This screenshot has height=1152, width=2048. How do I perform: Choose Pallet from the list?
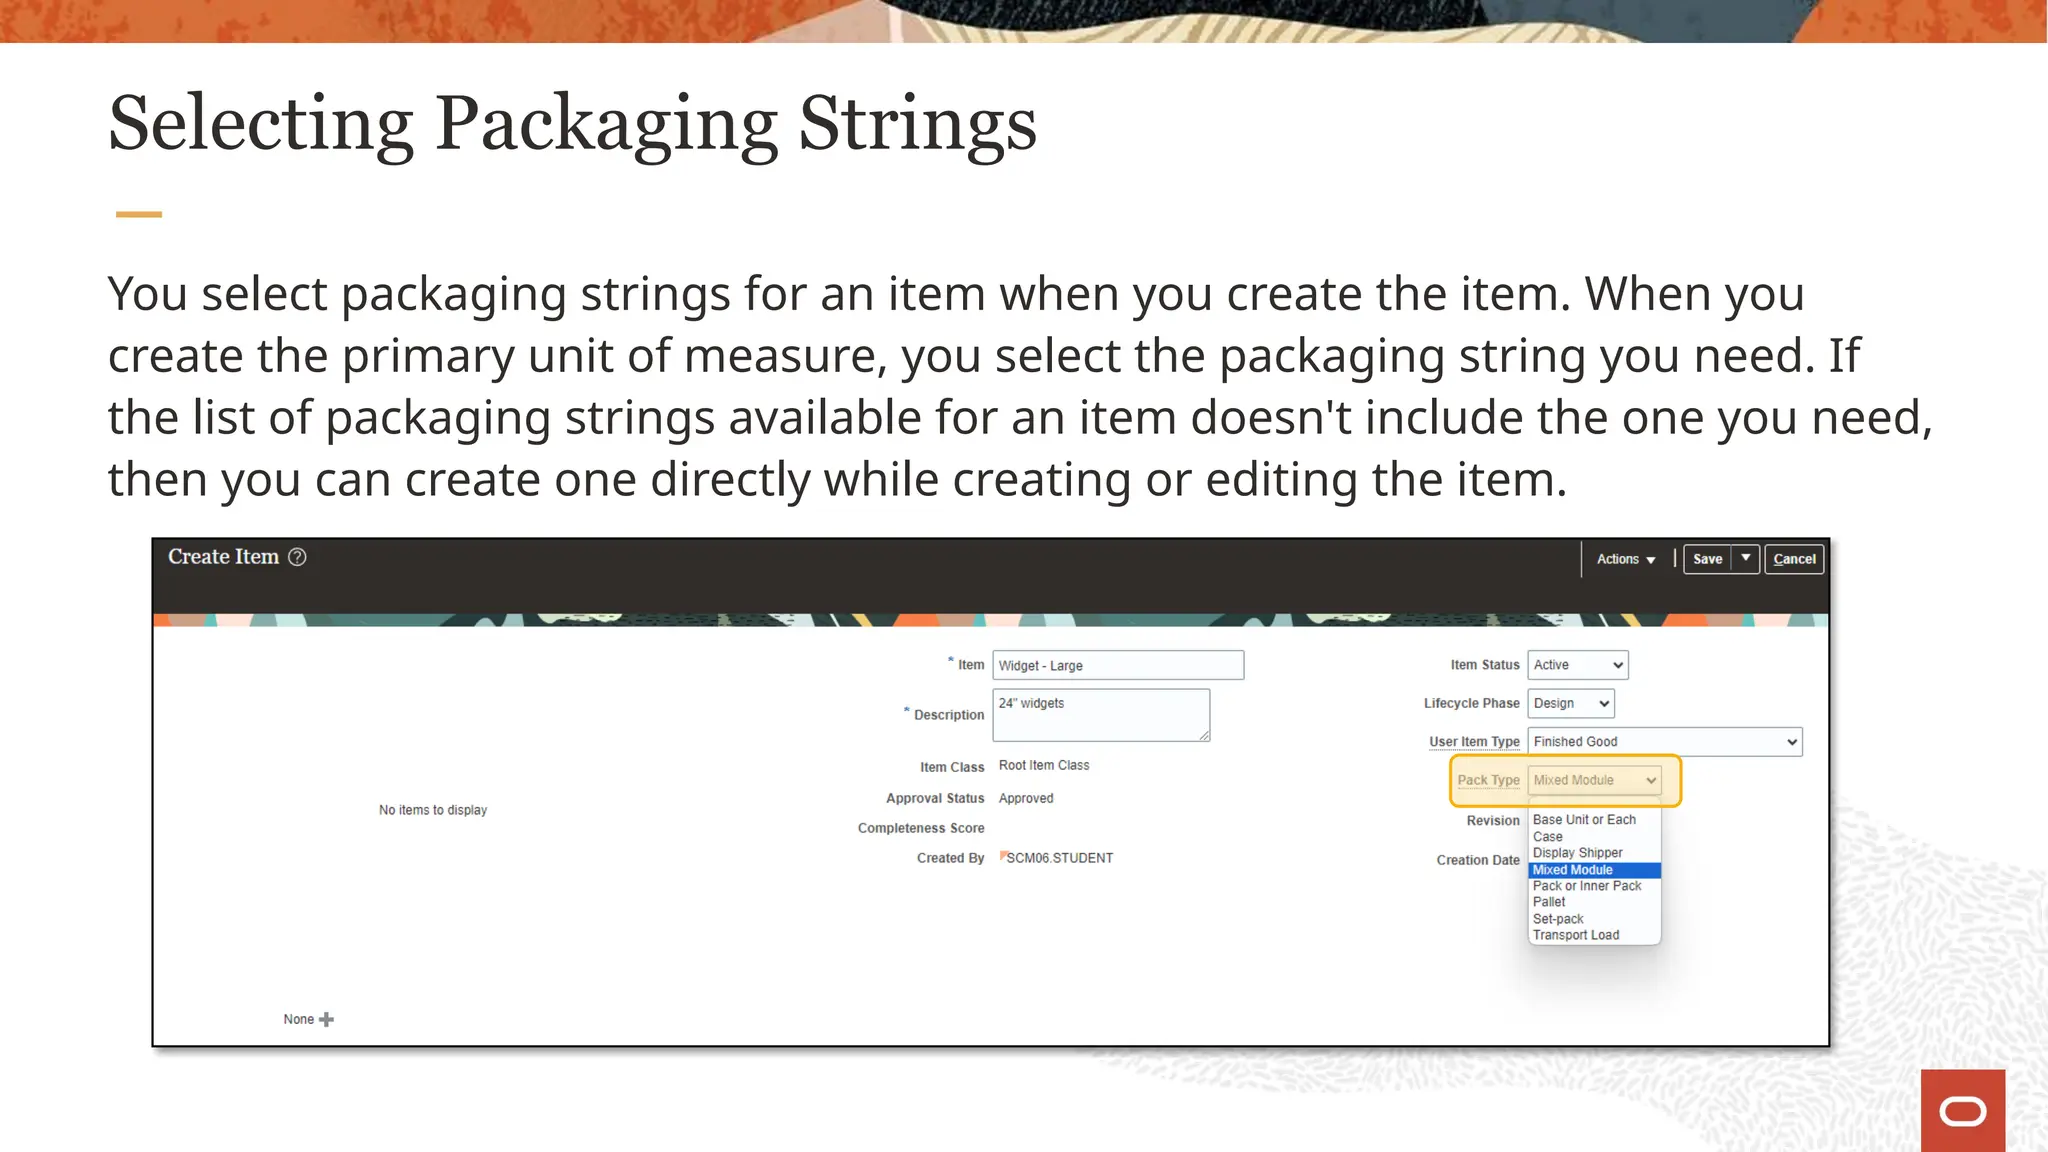tap(1594, 902)
